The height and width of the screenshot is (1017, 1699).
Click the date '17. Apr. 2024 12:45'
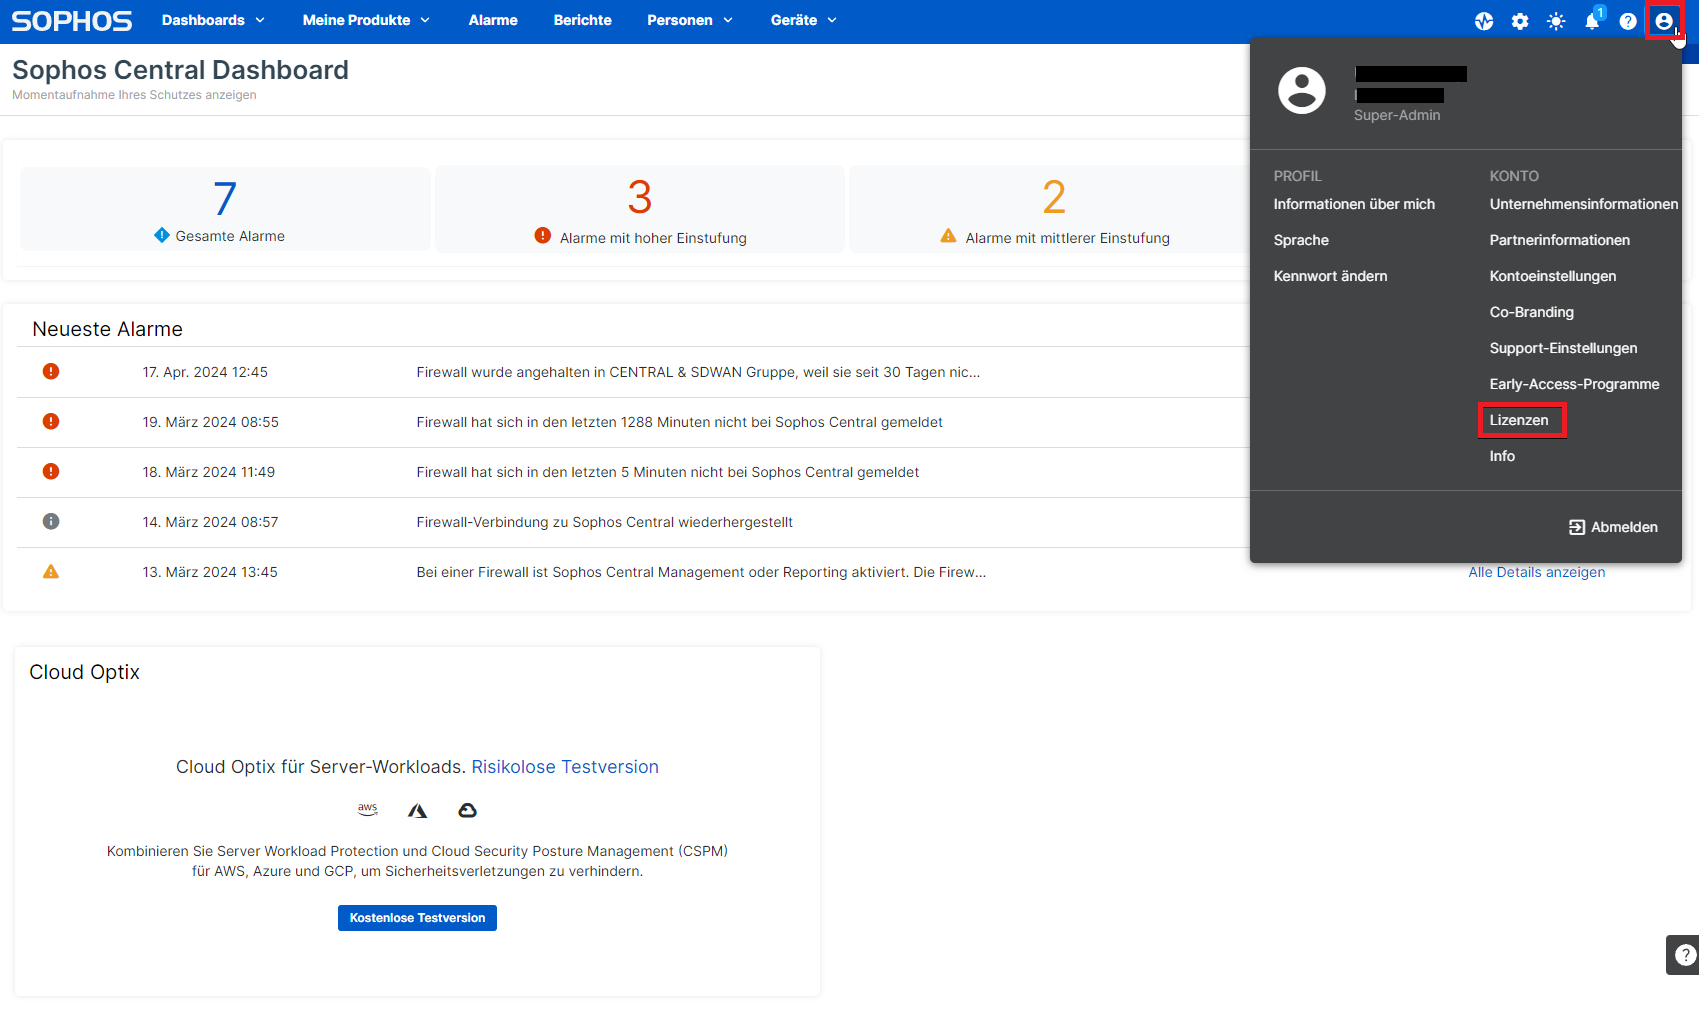(205, 372)
